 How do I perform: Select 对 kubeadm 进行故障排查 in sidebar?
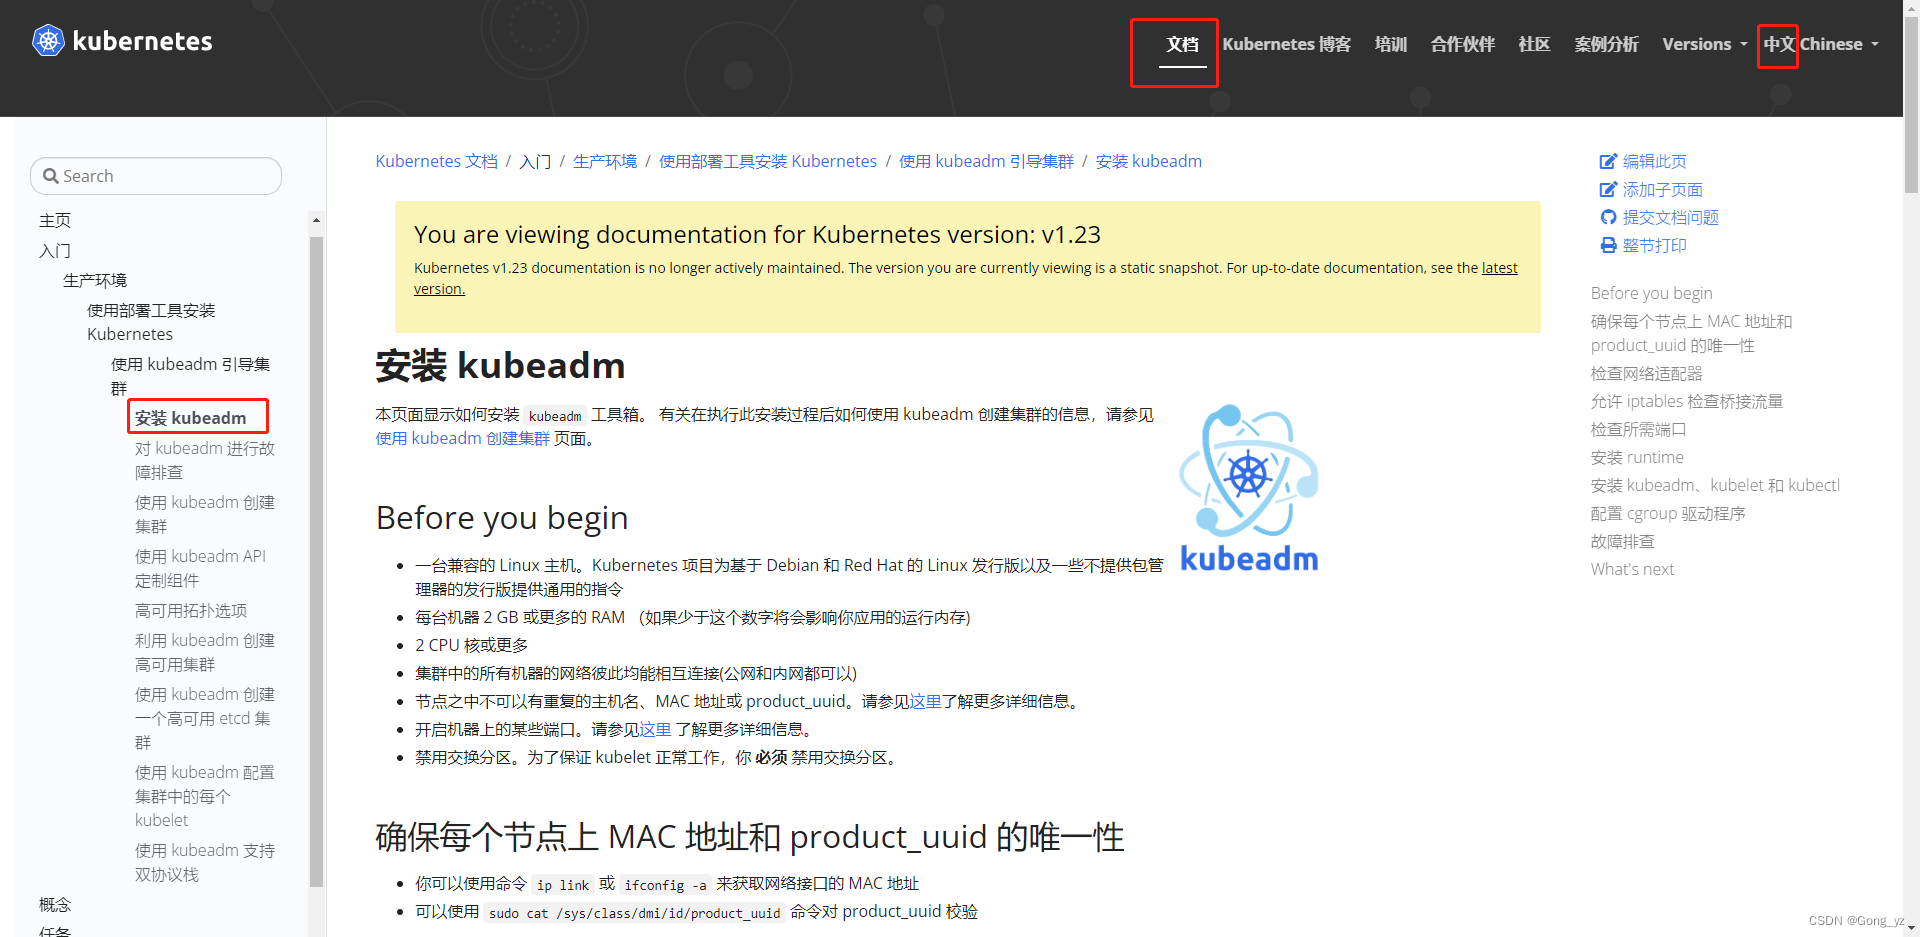pyautogui.click(x=205, y=460)
